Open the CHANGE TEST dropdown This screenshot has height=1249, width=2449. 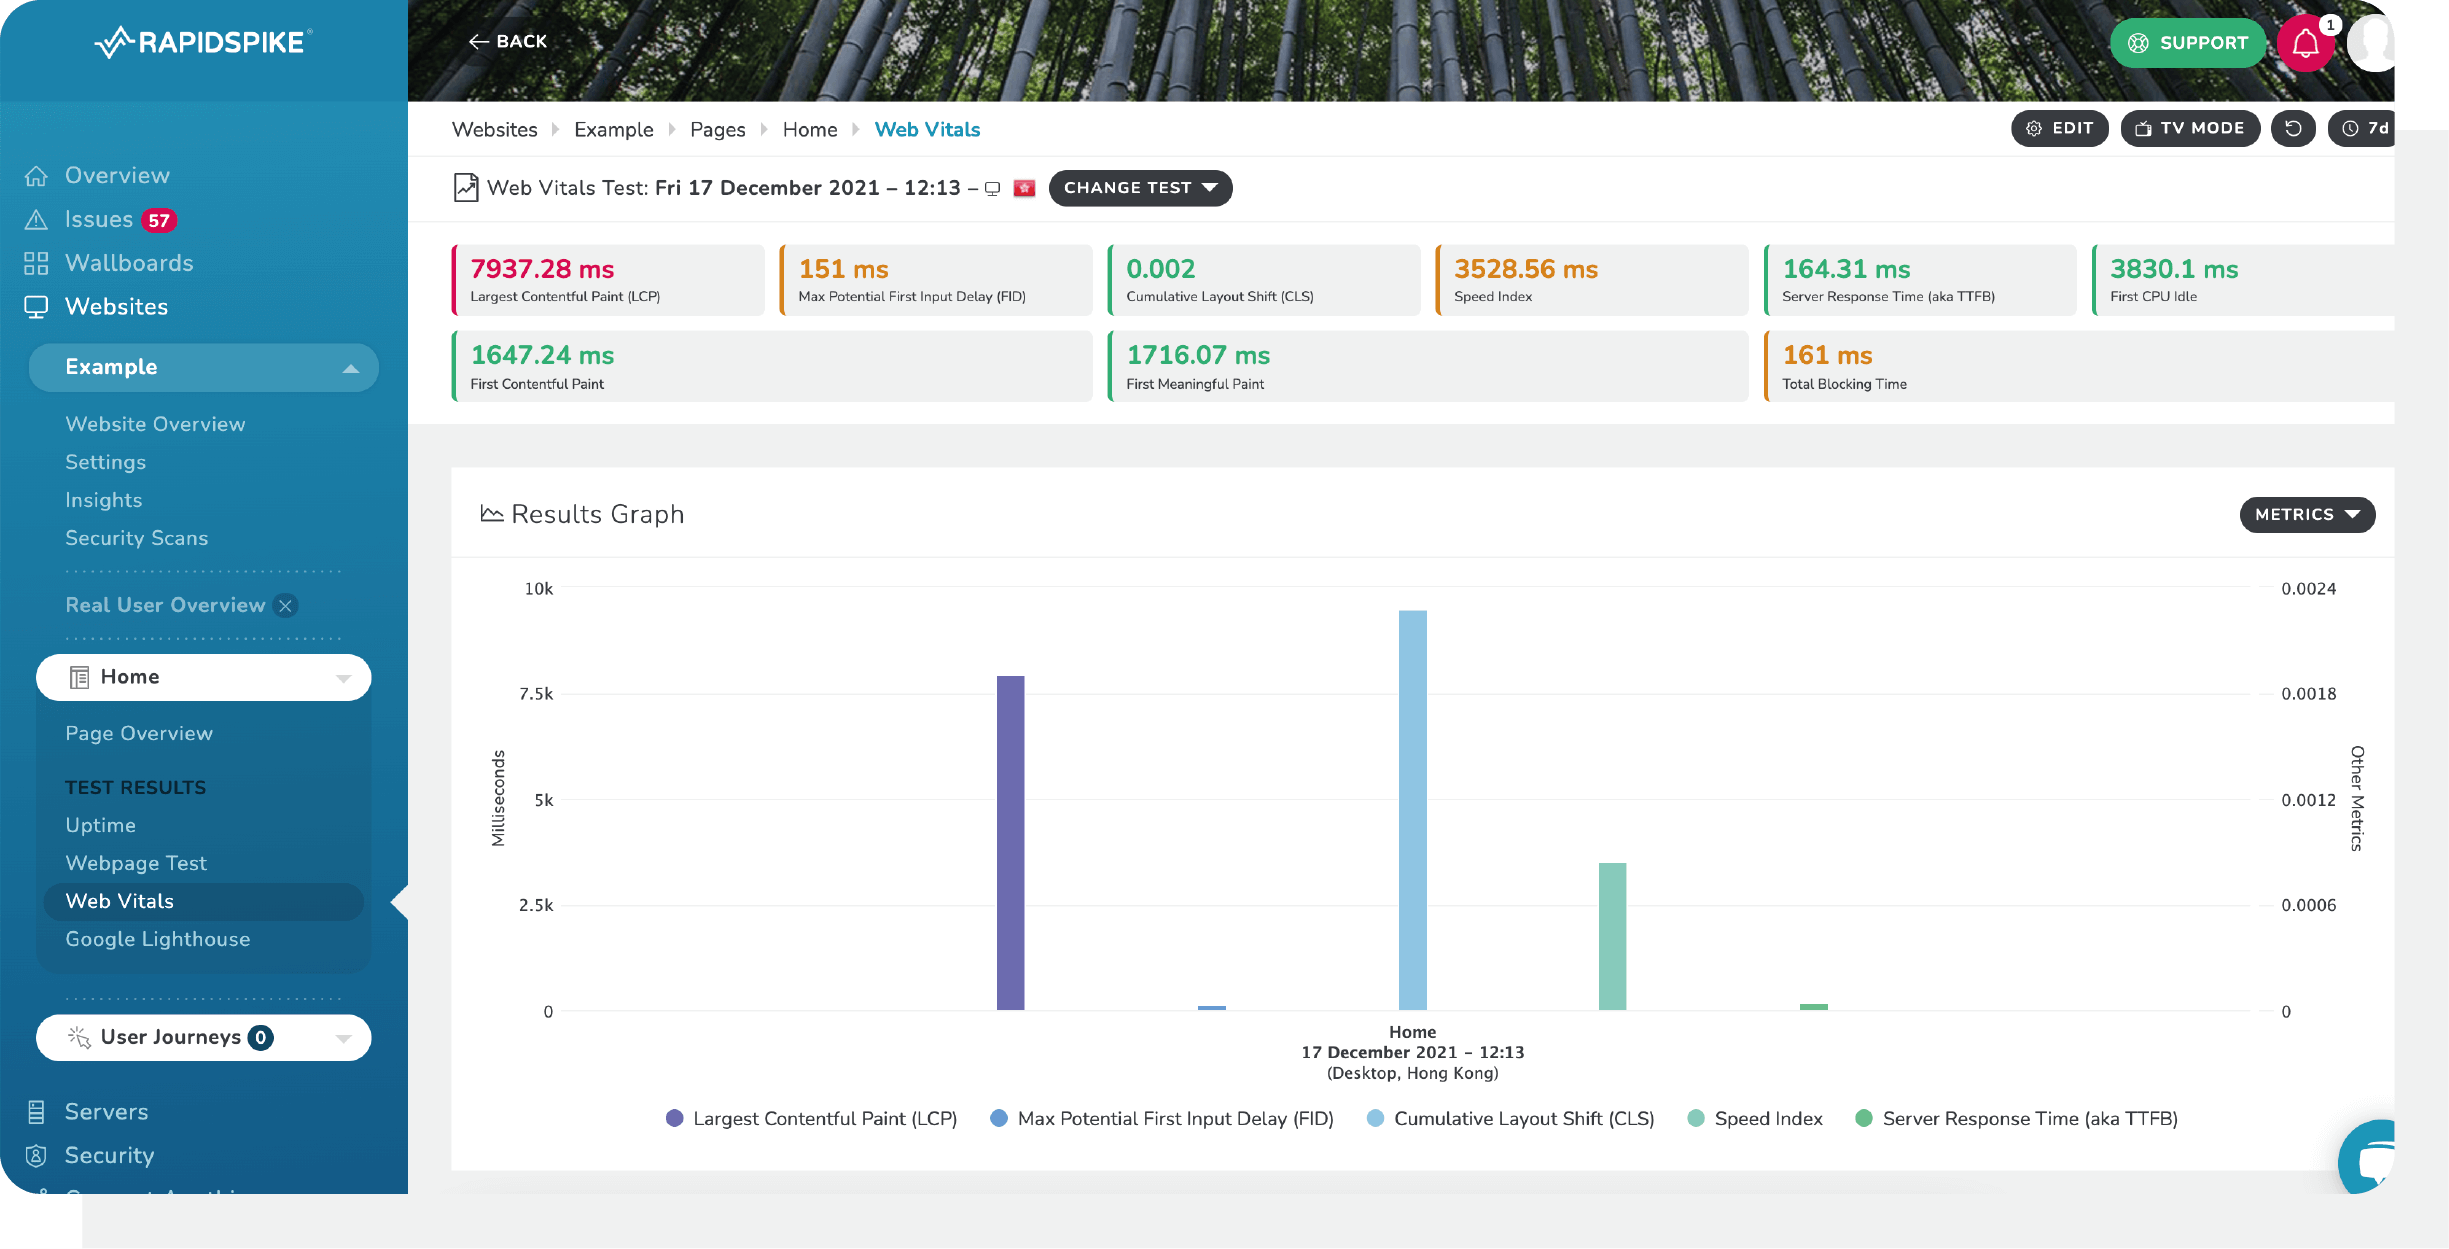tap(1142, 186)
